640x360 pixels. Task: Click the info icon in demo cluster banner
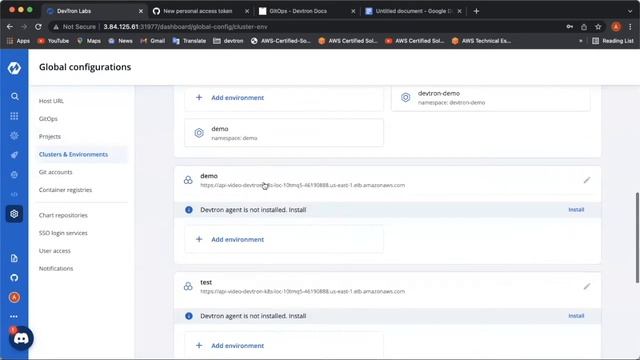[x=189, y=210]
